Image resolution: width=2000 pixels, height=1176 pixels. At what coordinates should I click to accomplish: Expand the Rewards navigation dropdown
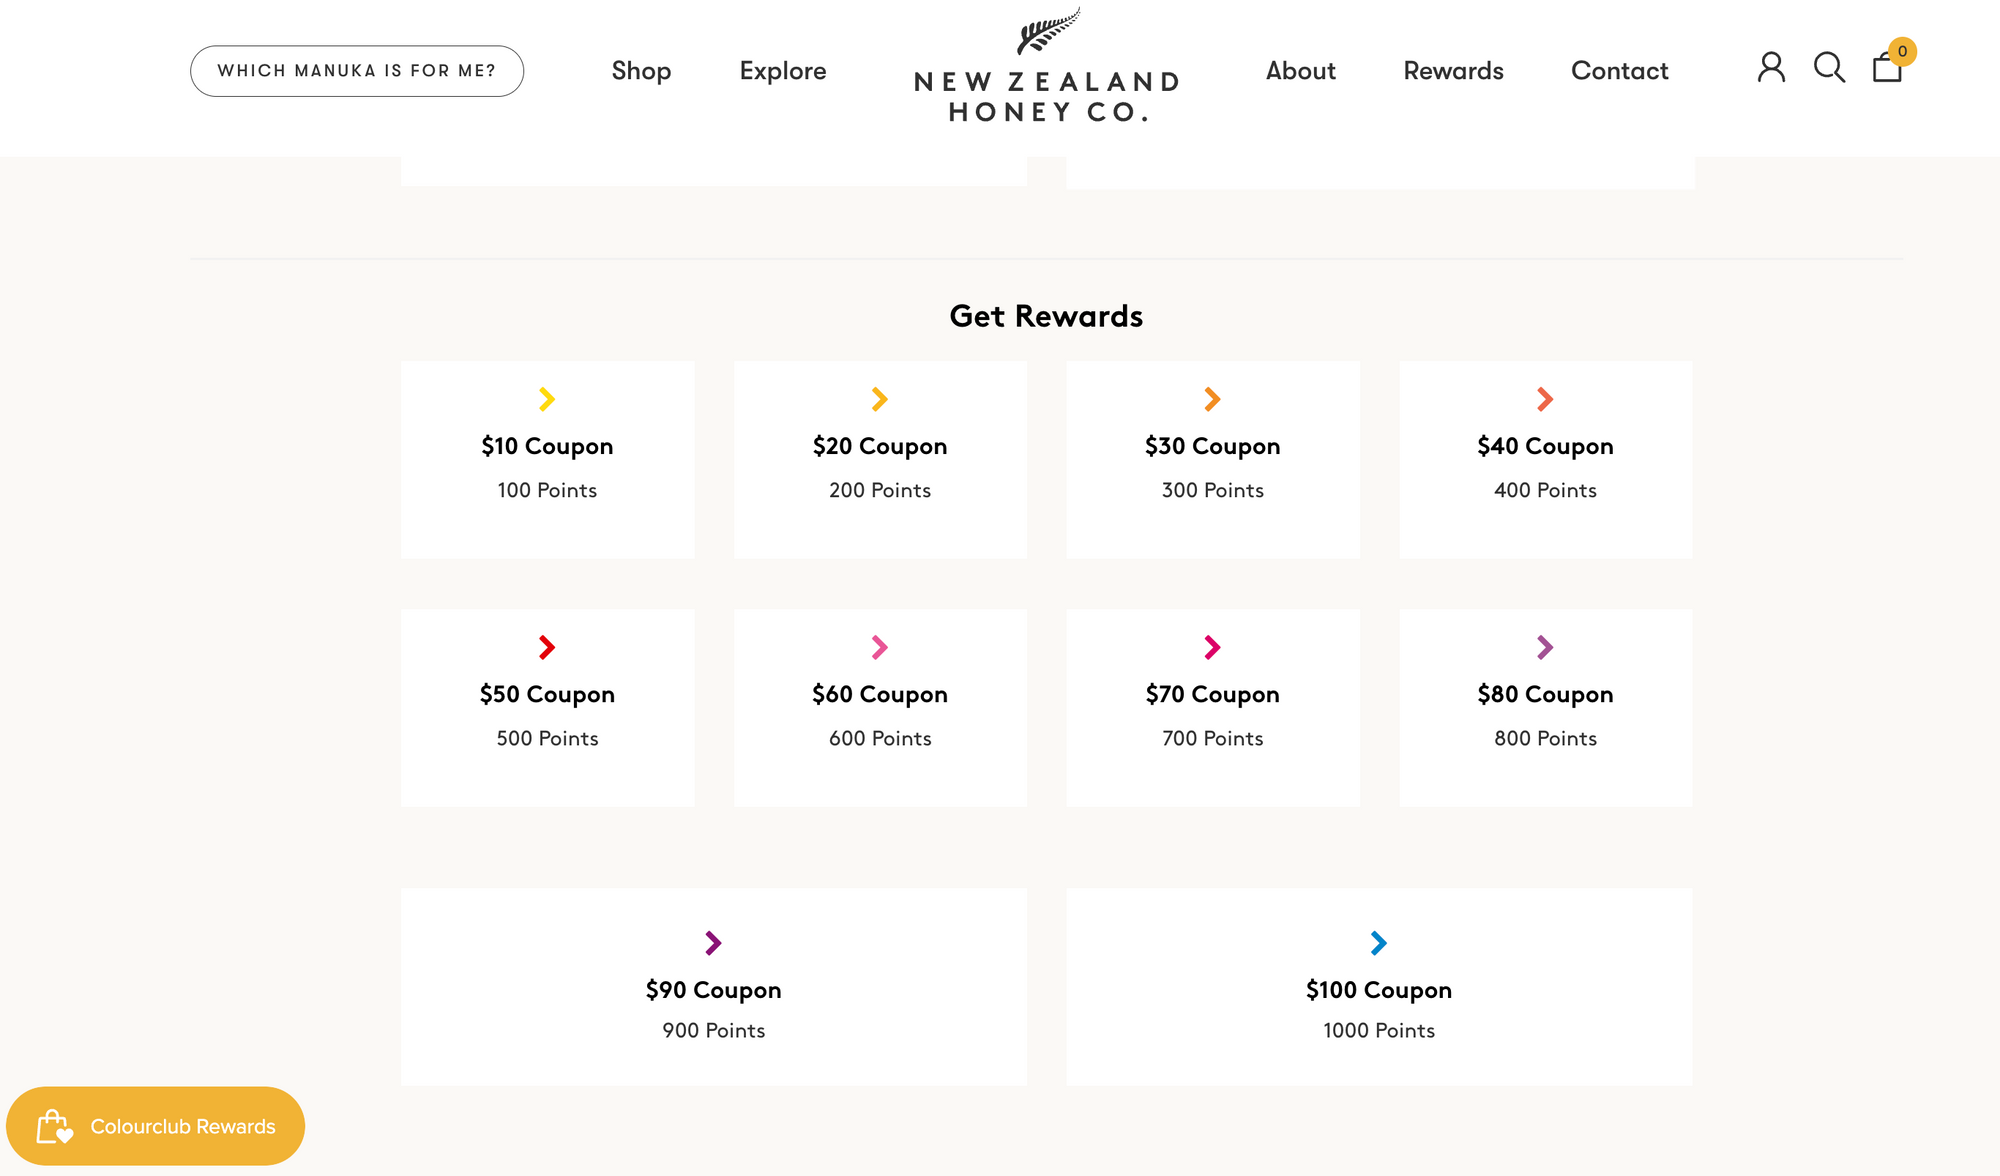point(1453,70)
